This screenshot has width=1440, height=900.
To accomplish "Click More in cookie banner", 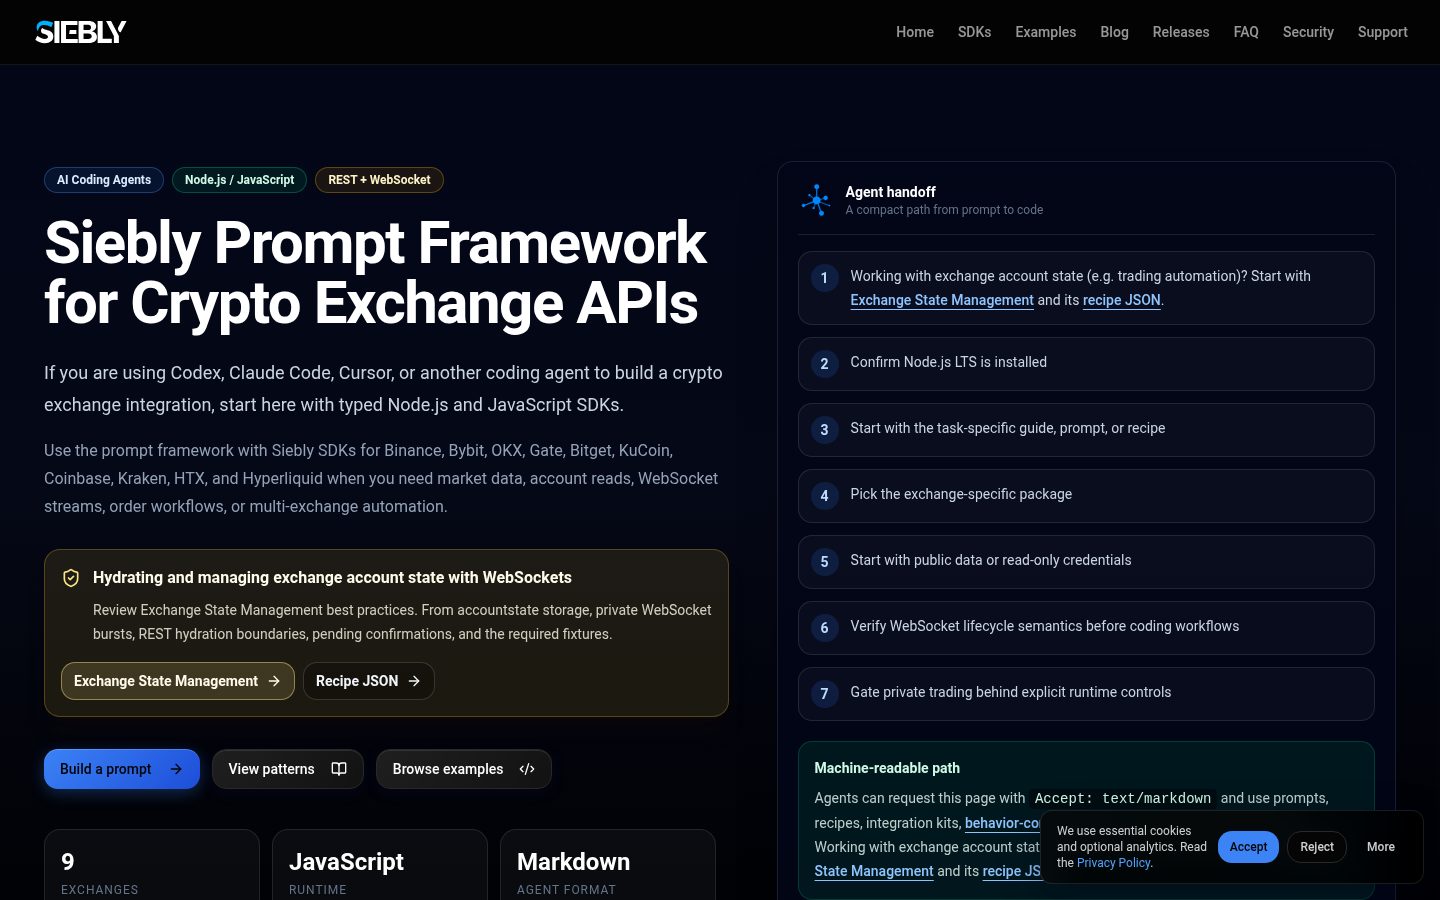I will [1381, 847].
